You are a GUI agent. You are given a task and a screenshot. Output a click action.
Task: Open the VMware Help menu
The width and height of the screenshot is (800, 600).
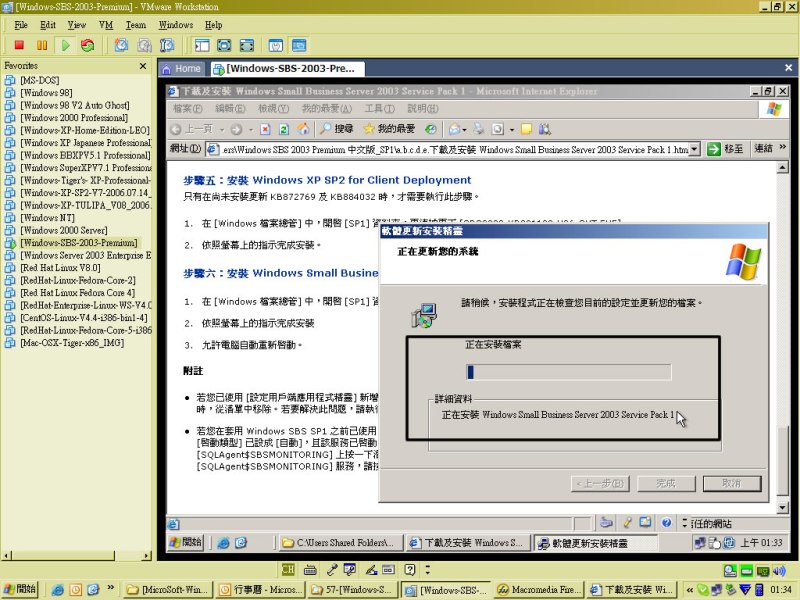pos(213,25)
